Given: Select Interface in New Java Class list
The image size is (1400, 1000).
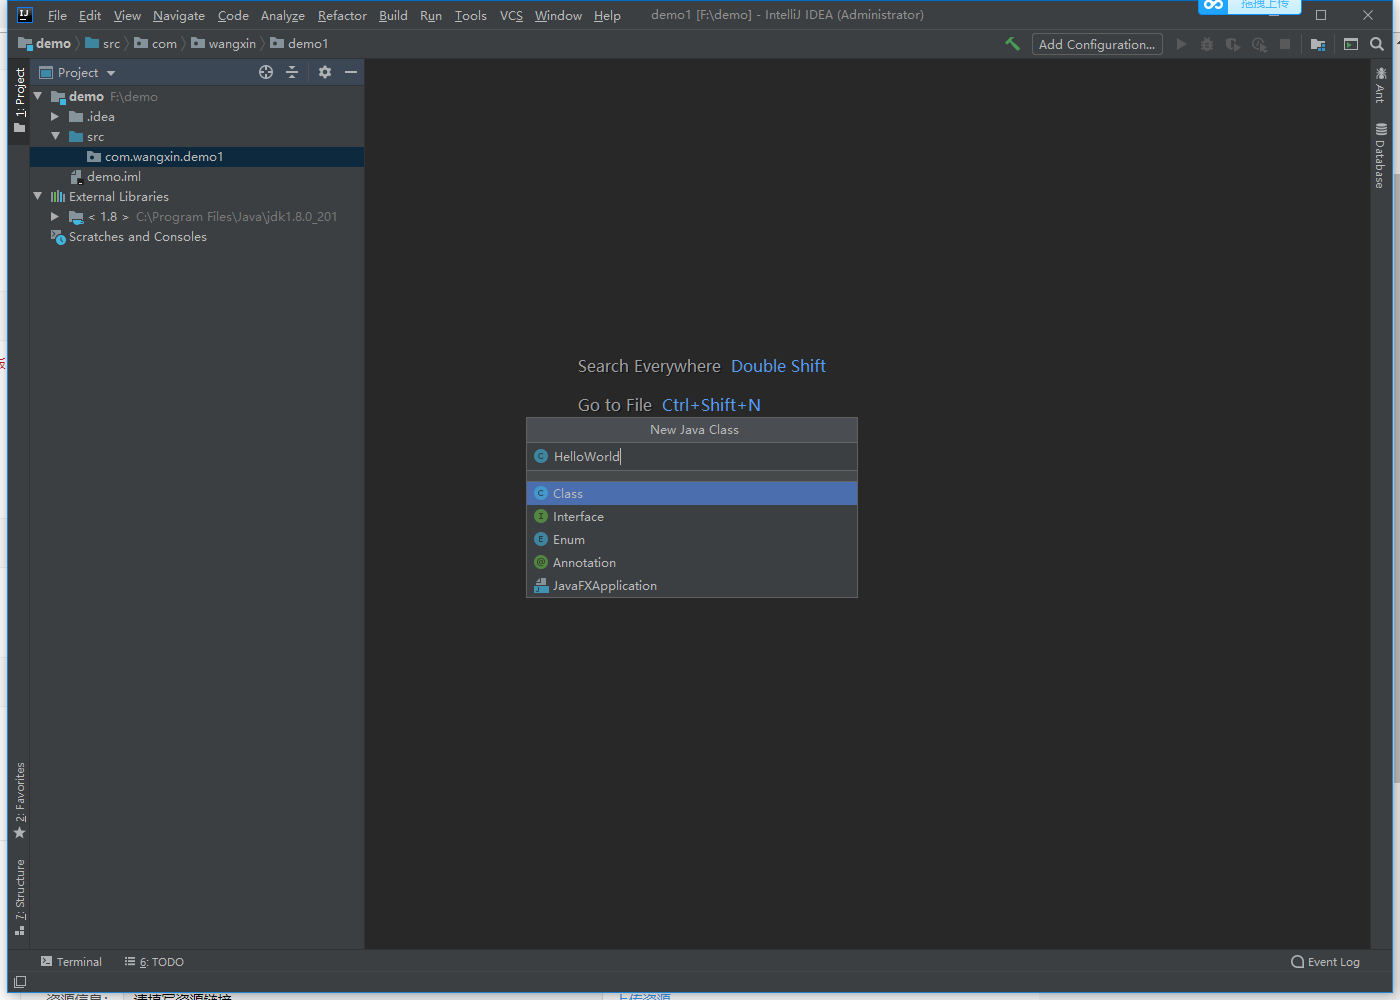Looking at the screenshot, I should coord(692,516).
